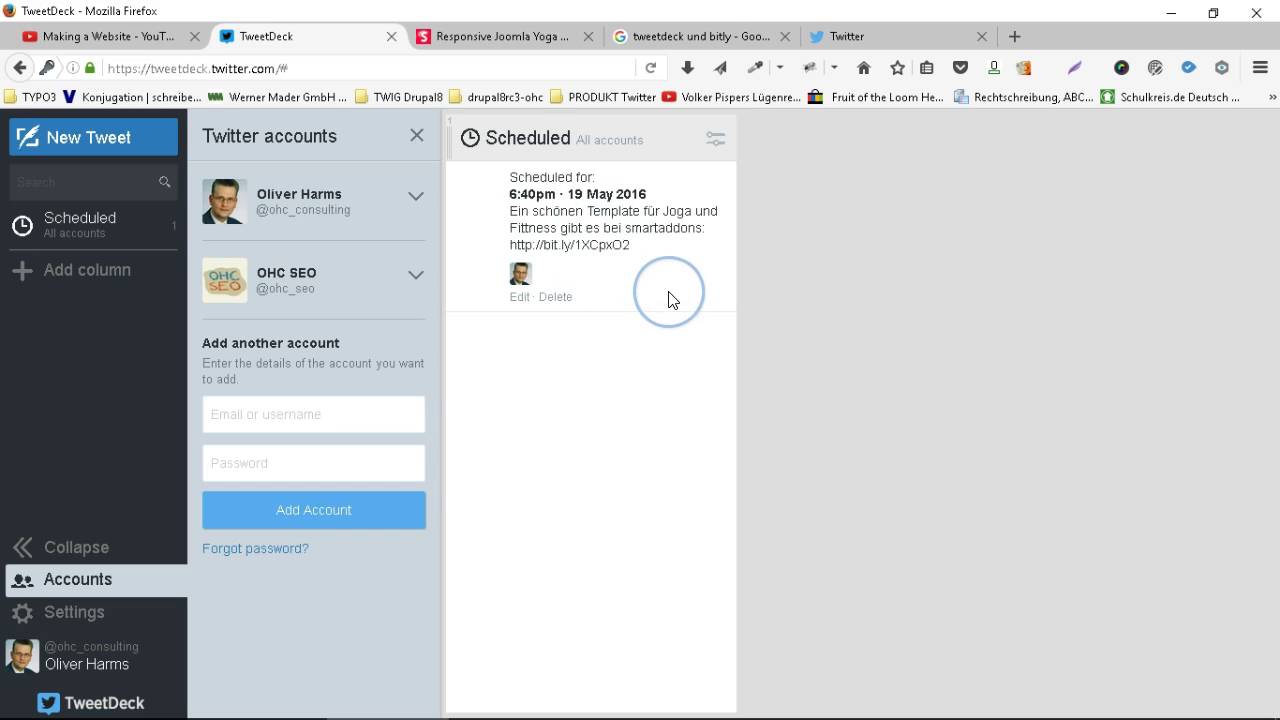Click the search magnifier icon
This screenshot has height=720, width=1280.
point(164,182)
